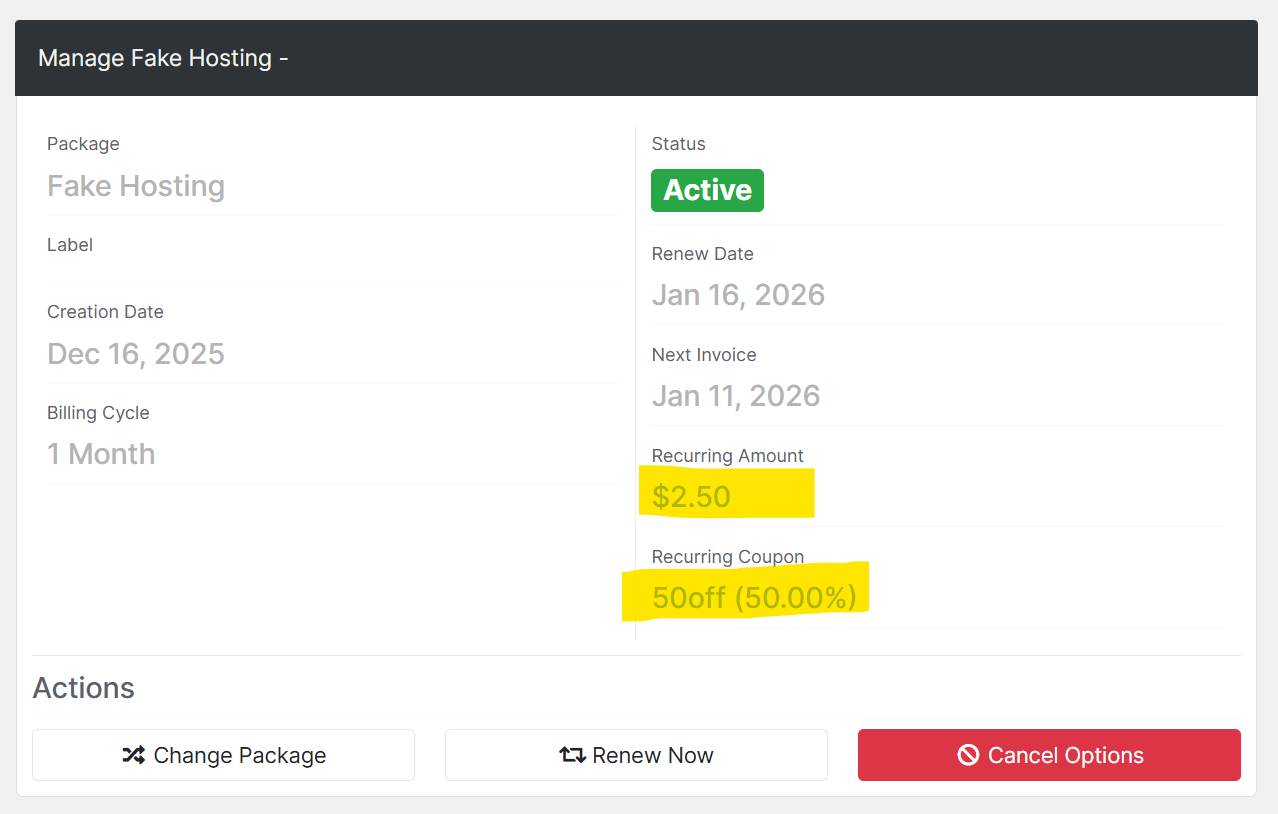Click the empty Label field area
Screen dimensions: 1278x814
332,268
